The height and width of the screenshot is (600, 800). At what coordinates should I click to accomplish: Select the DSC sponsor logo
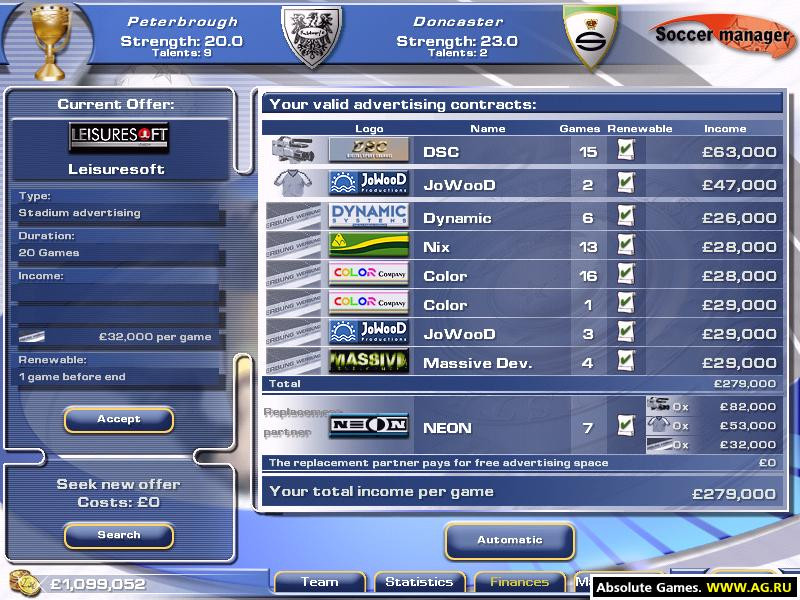point(368,149)
